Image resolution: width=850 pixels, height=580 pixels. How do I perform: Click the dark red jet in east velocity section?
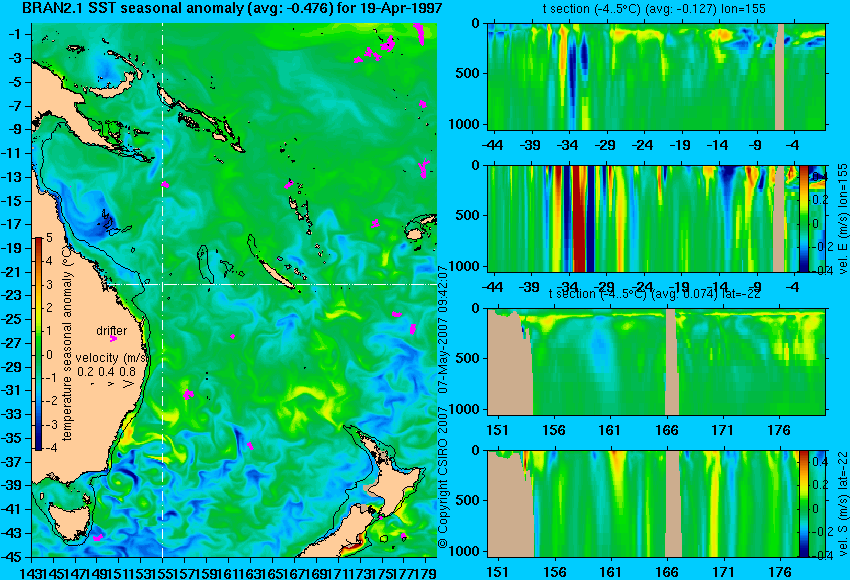click(x=579, y=218)
